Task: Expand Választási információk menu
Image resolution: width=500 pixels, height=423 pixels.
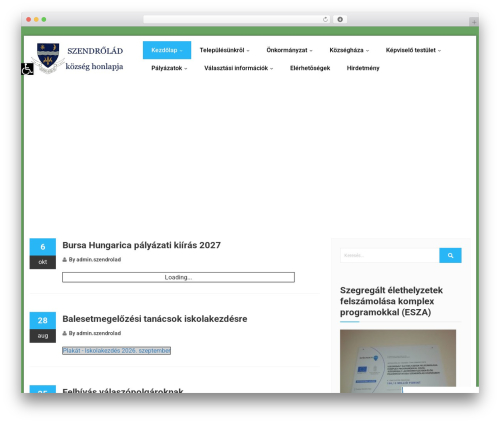Action: click(x=239, y=68)
